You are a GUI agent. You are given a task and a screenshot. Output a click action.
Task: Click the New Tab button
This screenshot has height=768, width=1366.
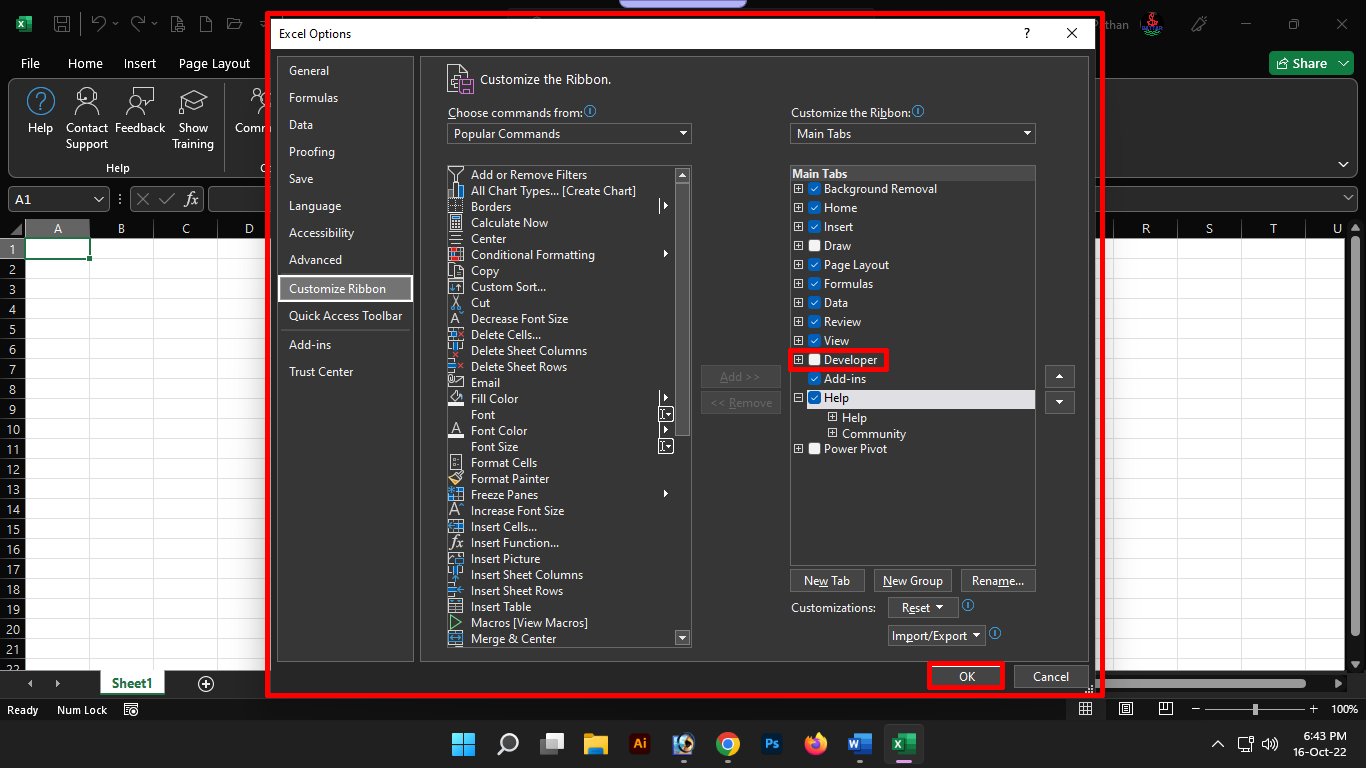coord(827,581)
